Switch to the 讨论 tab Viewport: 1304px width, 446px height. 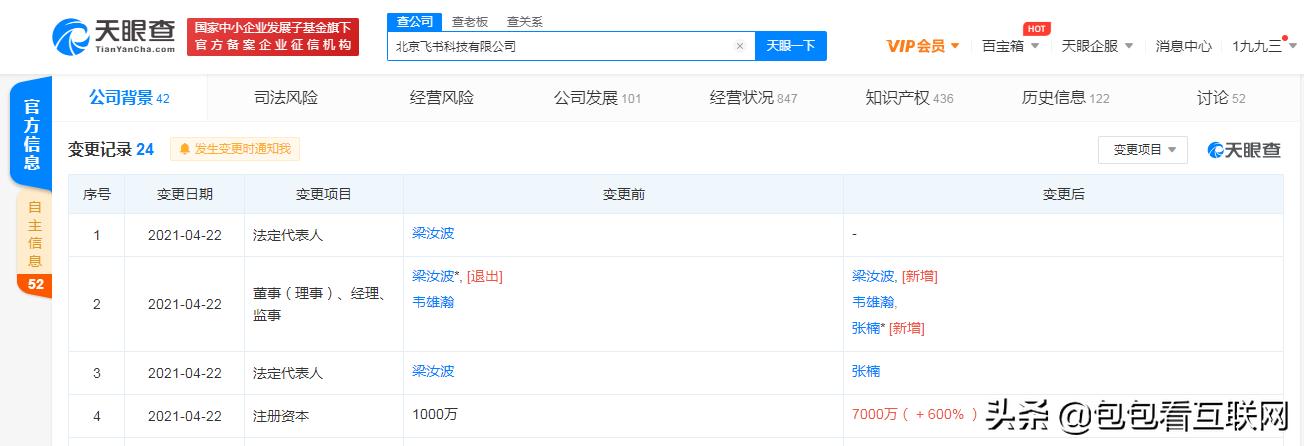click(1221, 98)
